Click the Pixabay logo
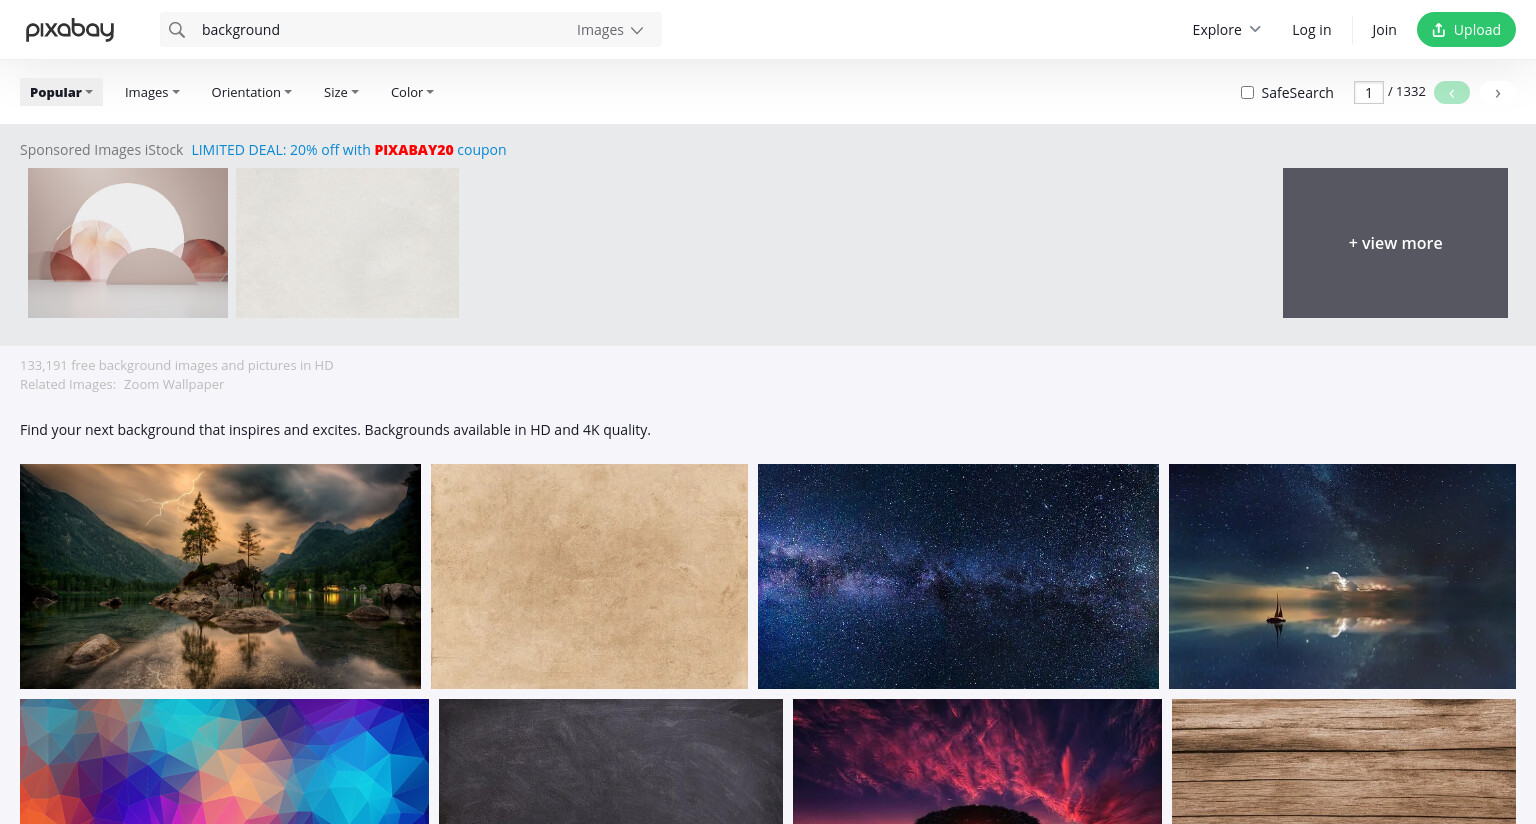Image resolution: width=1536 pixels, height=824 pixels. click(70, 30)
